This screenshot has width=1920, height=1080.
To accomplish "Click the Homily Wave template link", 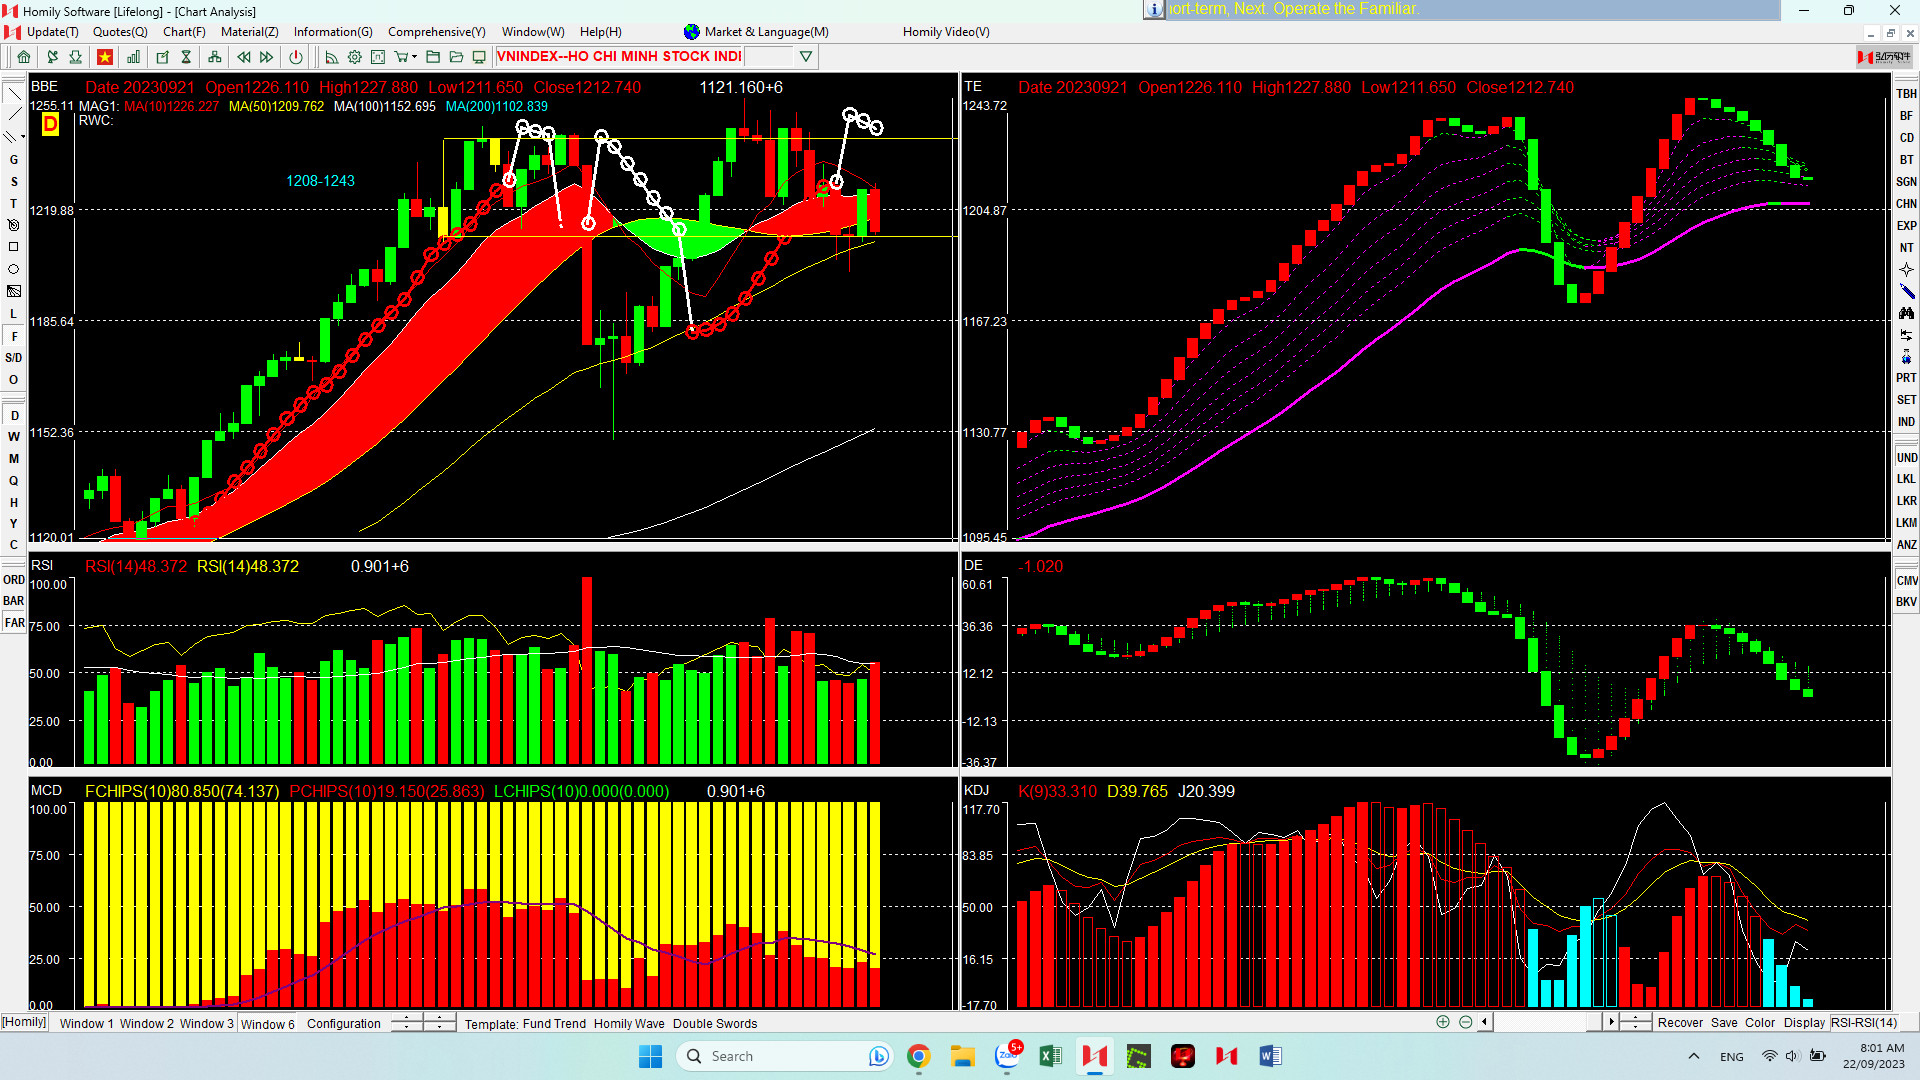I will coord(629,1023).
